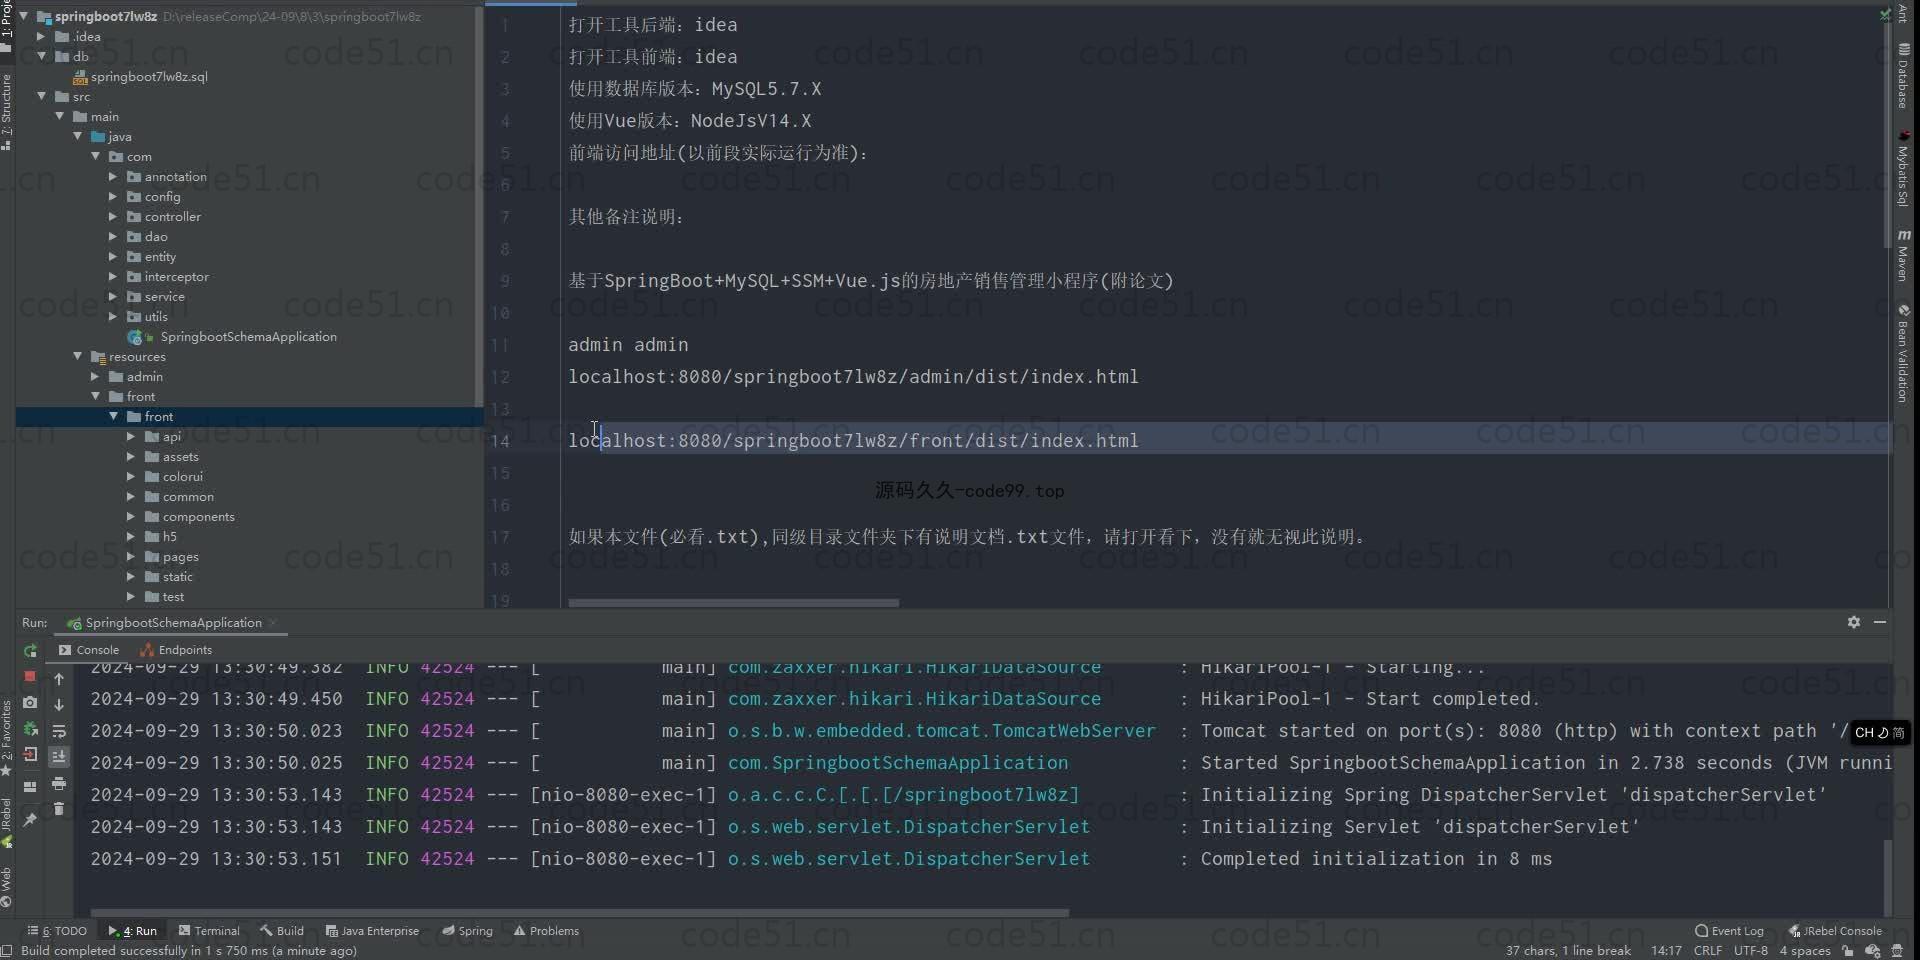The image size is (1920, 960).
Task: Click CRLF line separator in status bar
Action: (1708, 951)
